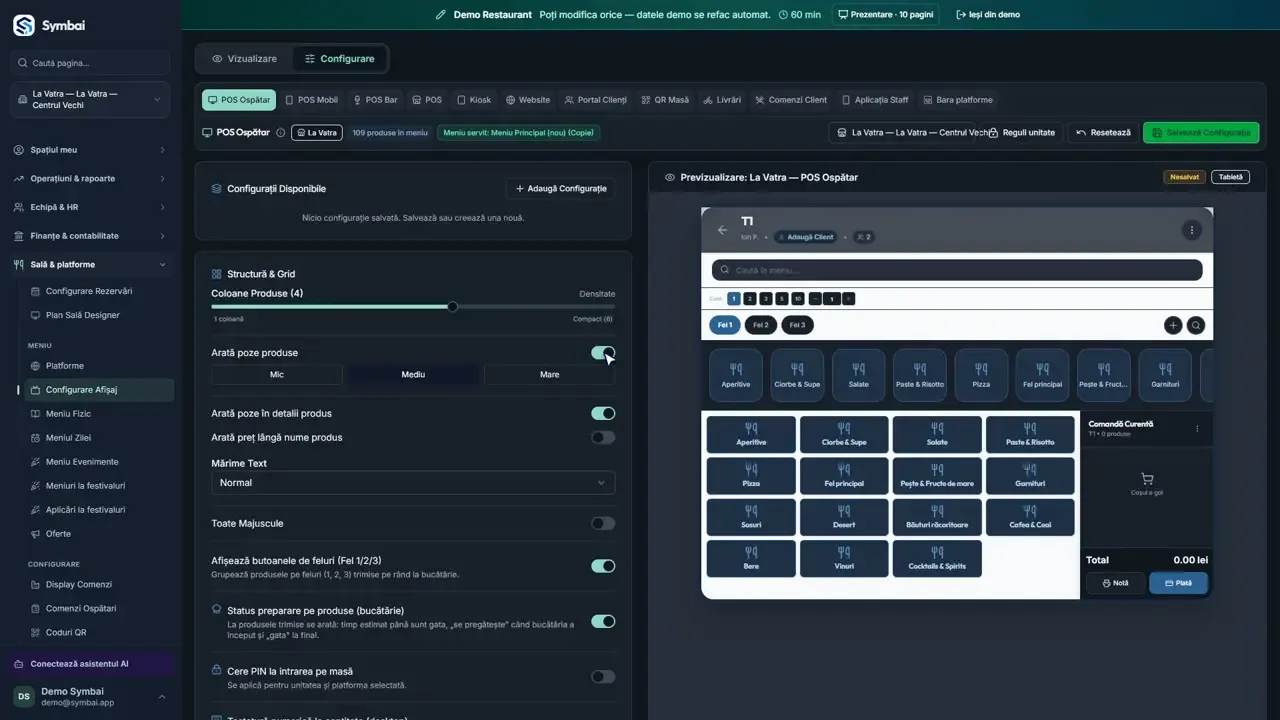
Task: Enable Arată preț lângă nume produs
Action: pos(603,437)
